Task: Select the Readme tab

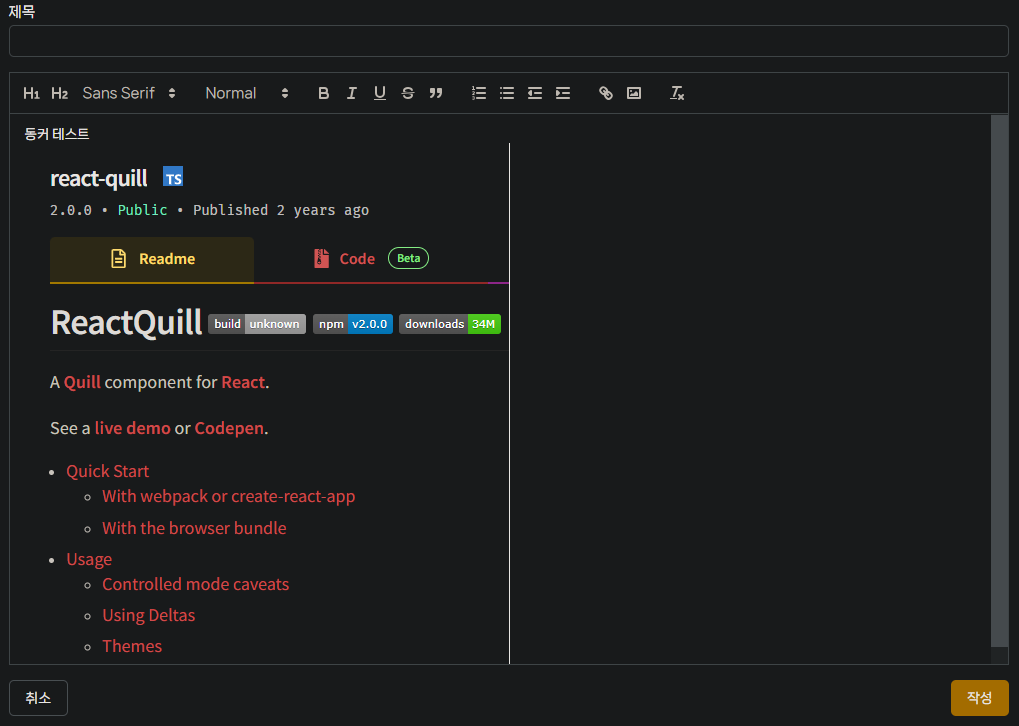Action: click(152, 259)
